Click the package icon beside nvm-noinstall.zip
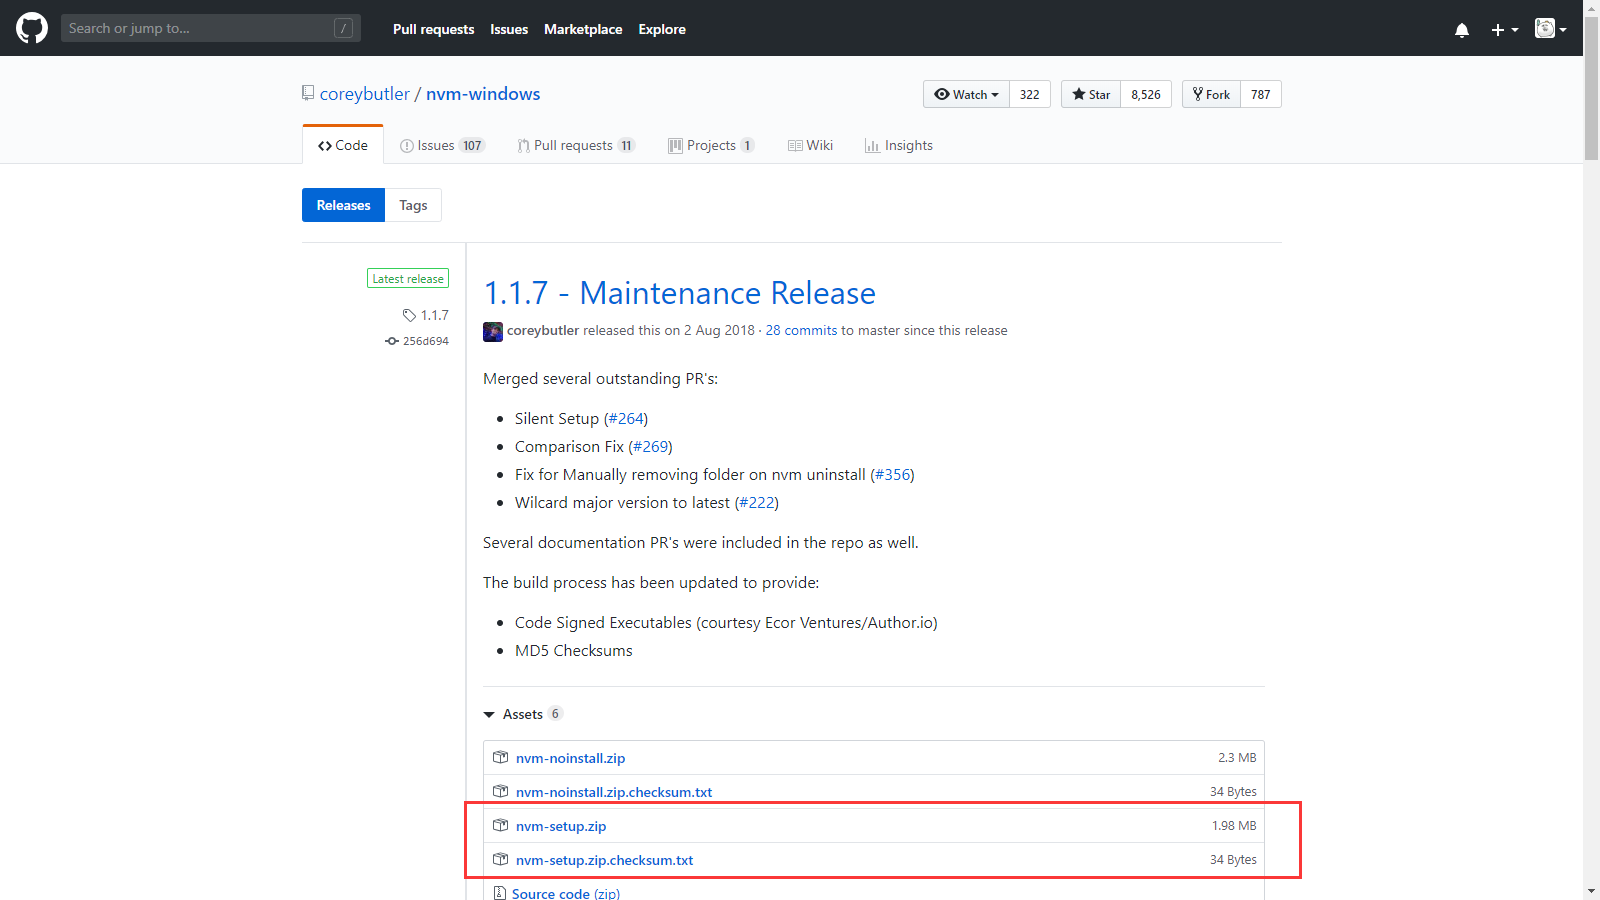Image resolution: width=1600 pixels, height=900 pixels. [x=501, y=757]
